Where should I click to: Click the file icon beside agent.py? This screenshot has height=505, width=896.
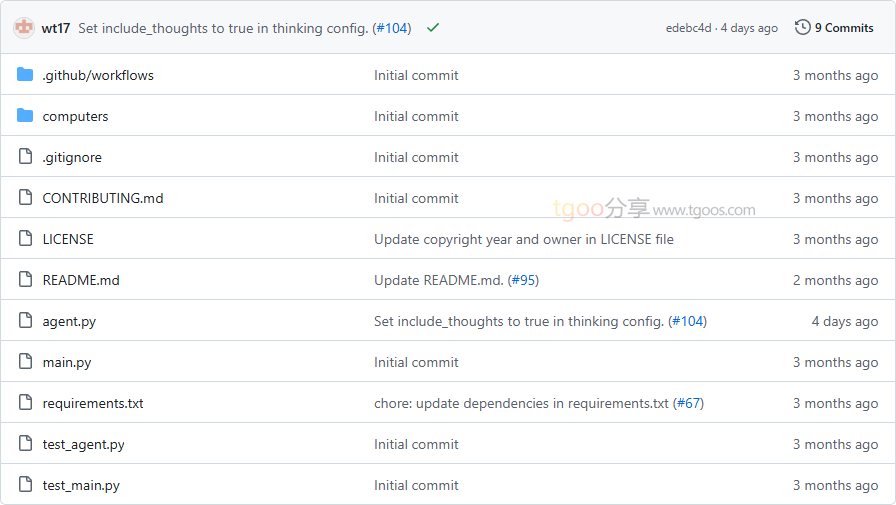coord(25,320)
